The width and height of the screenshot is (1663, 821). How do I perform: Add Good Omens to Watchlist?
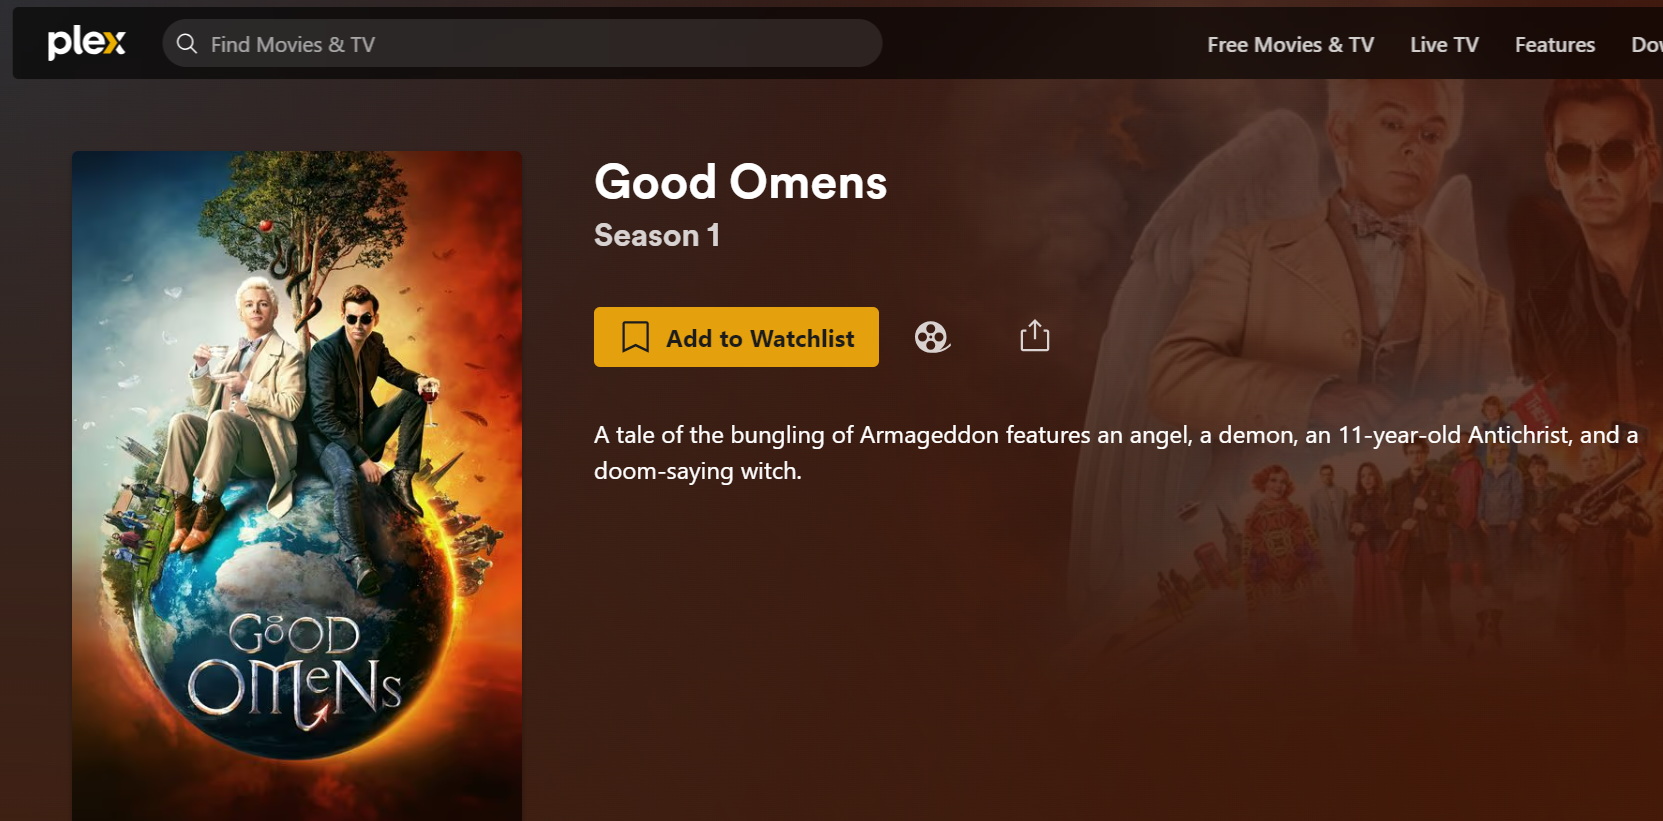736,337
